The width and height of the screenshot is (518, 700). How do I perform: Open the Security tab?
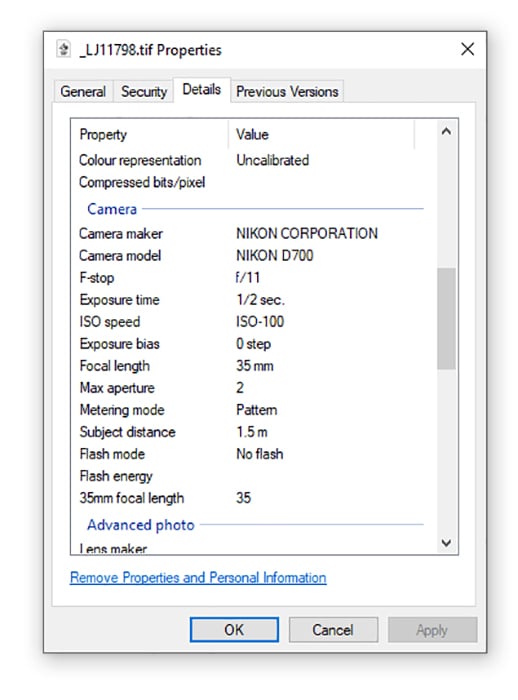tap(144, 91)
